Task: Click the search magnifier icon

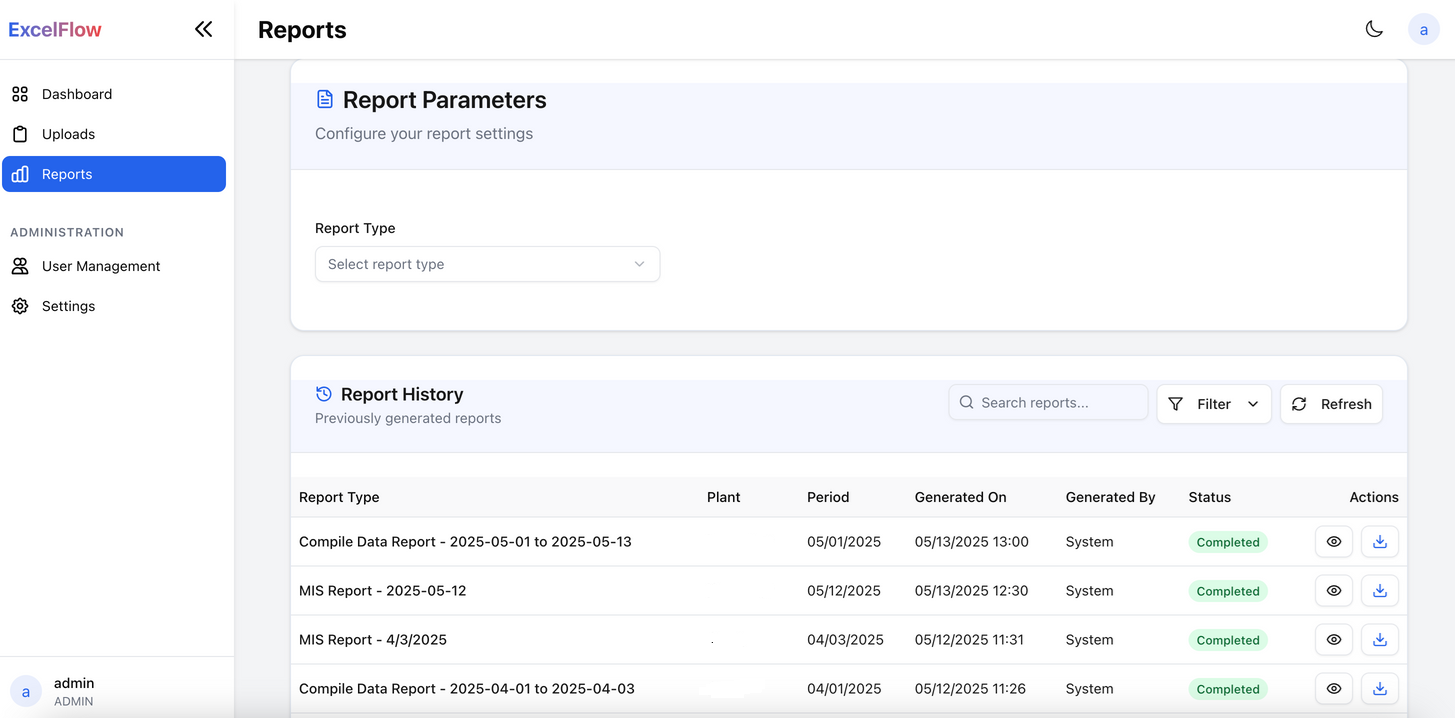Action: coord(966,402)
